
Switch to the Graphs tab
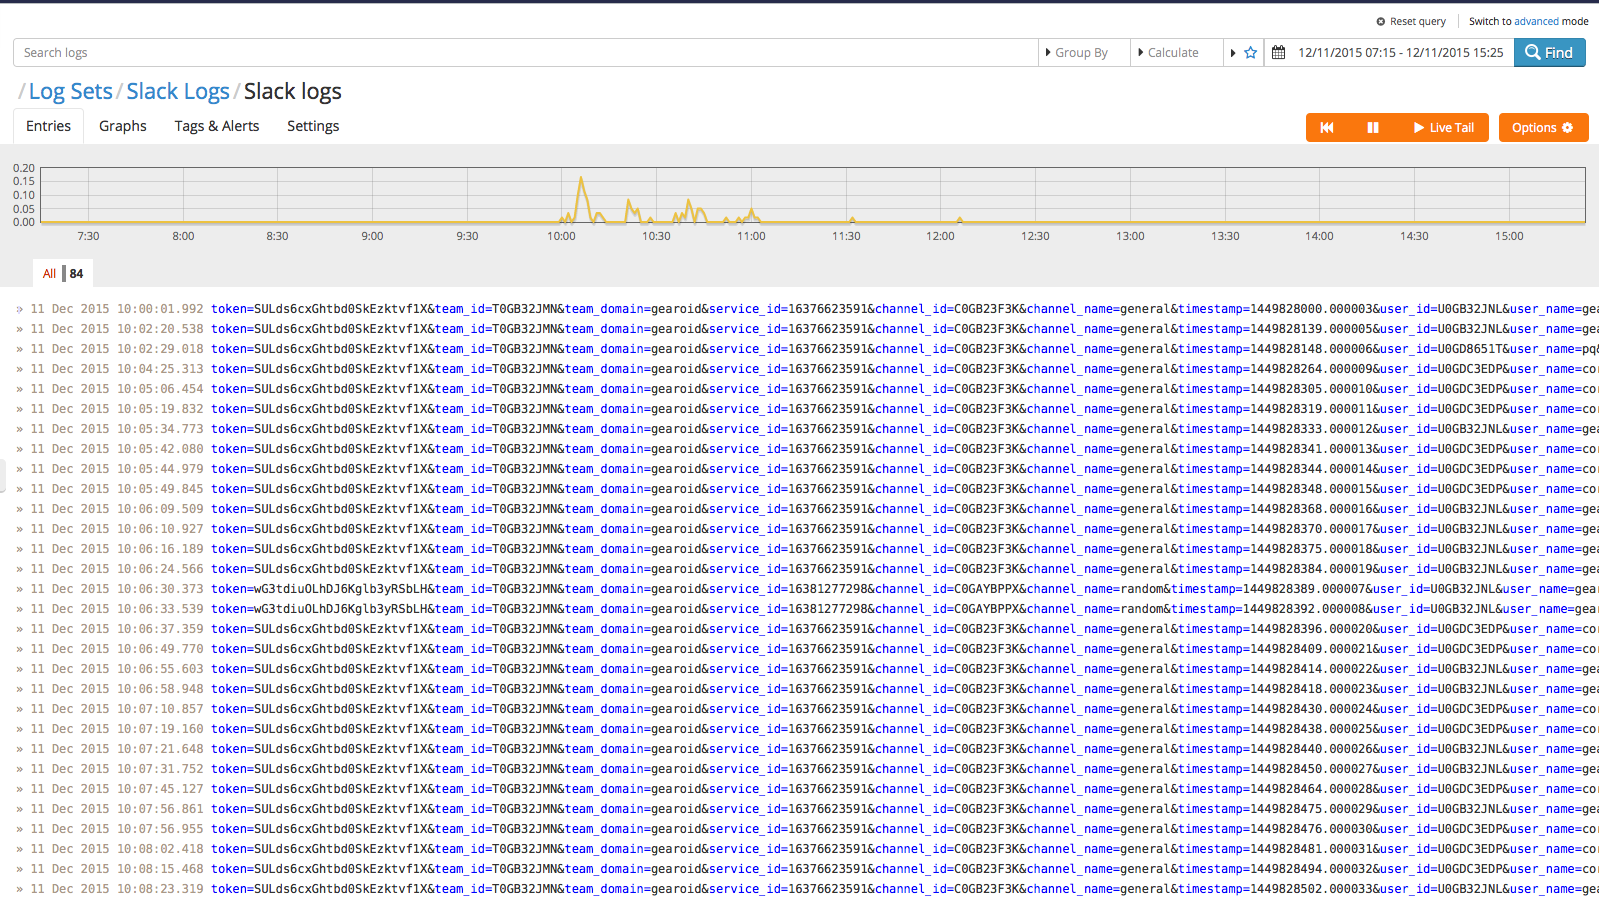(x=123, y=126)
